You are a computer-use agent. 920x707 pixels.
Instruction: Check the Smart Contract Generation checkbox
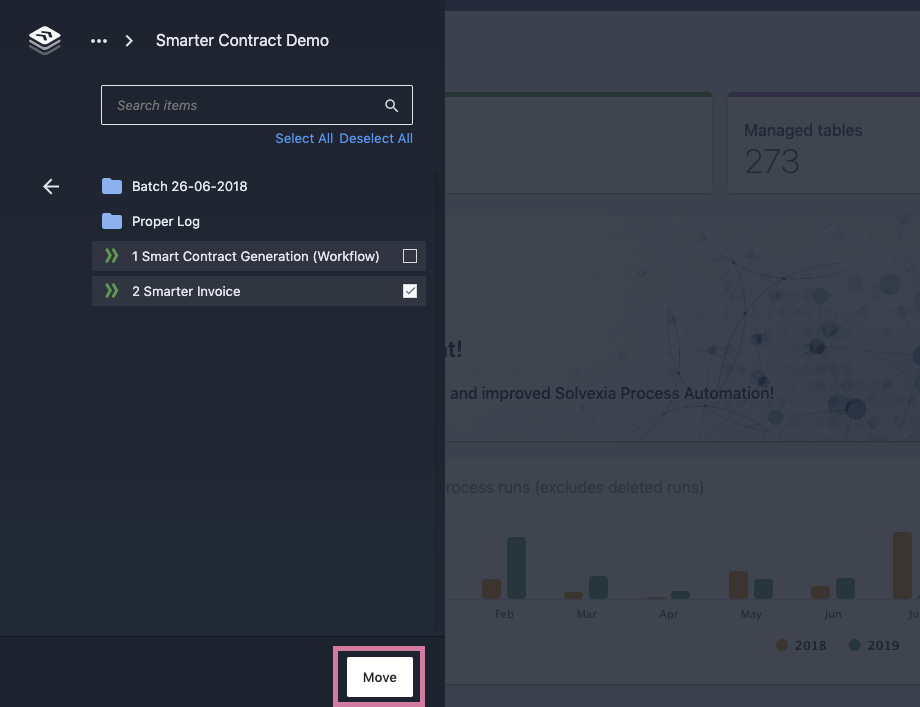(x=409, y=256)
